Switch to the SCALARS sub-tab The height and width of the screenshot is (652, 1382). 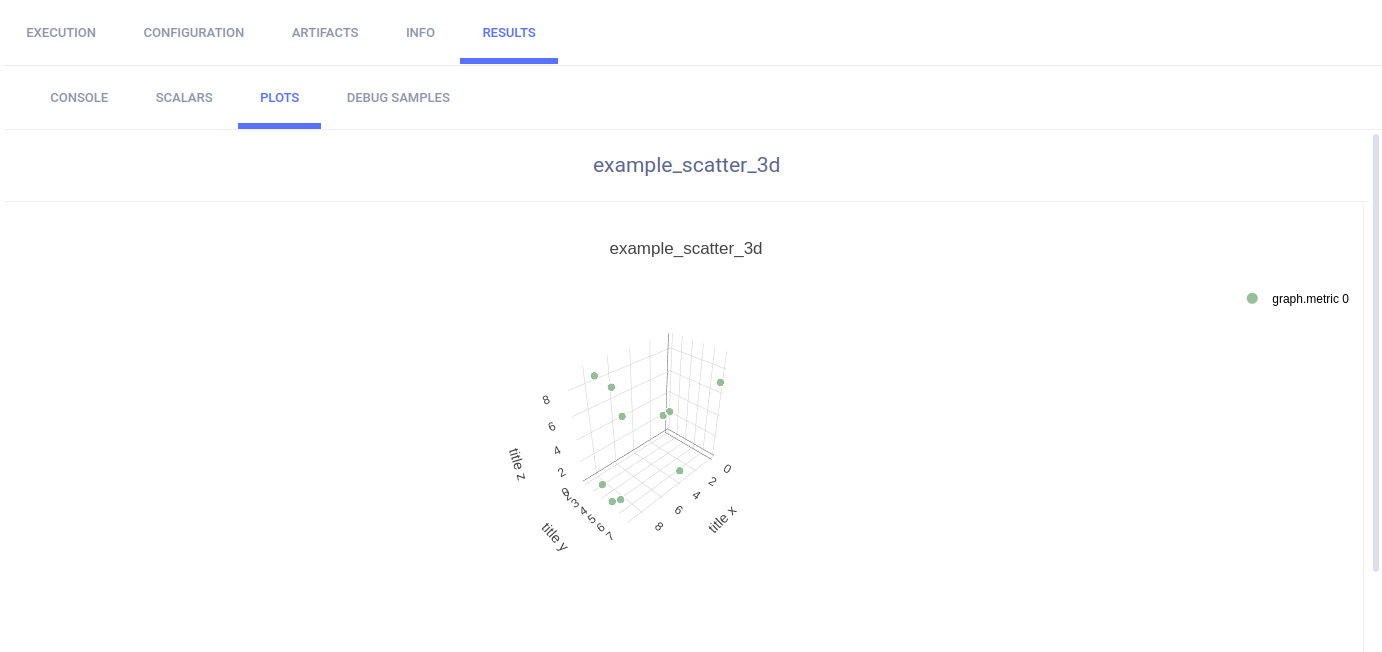click(183, 97)
